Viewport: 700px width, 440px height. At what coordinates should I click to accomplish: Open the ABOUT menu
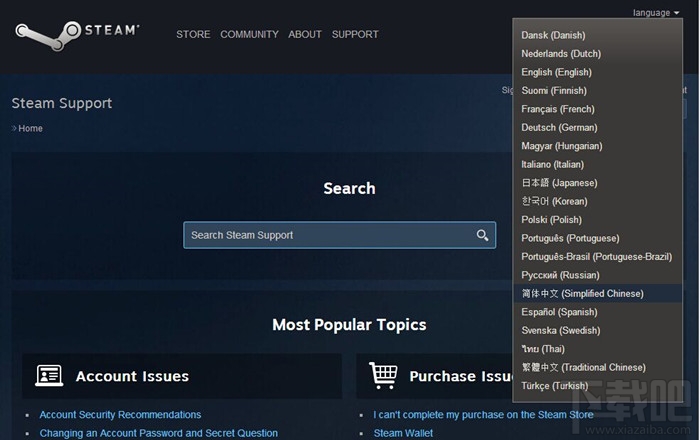[x=305, y=34]
